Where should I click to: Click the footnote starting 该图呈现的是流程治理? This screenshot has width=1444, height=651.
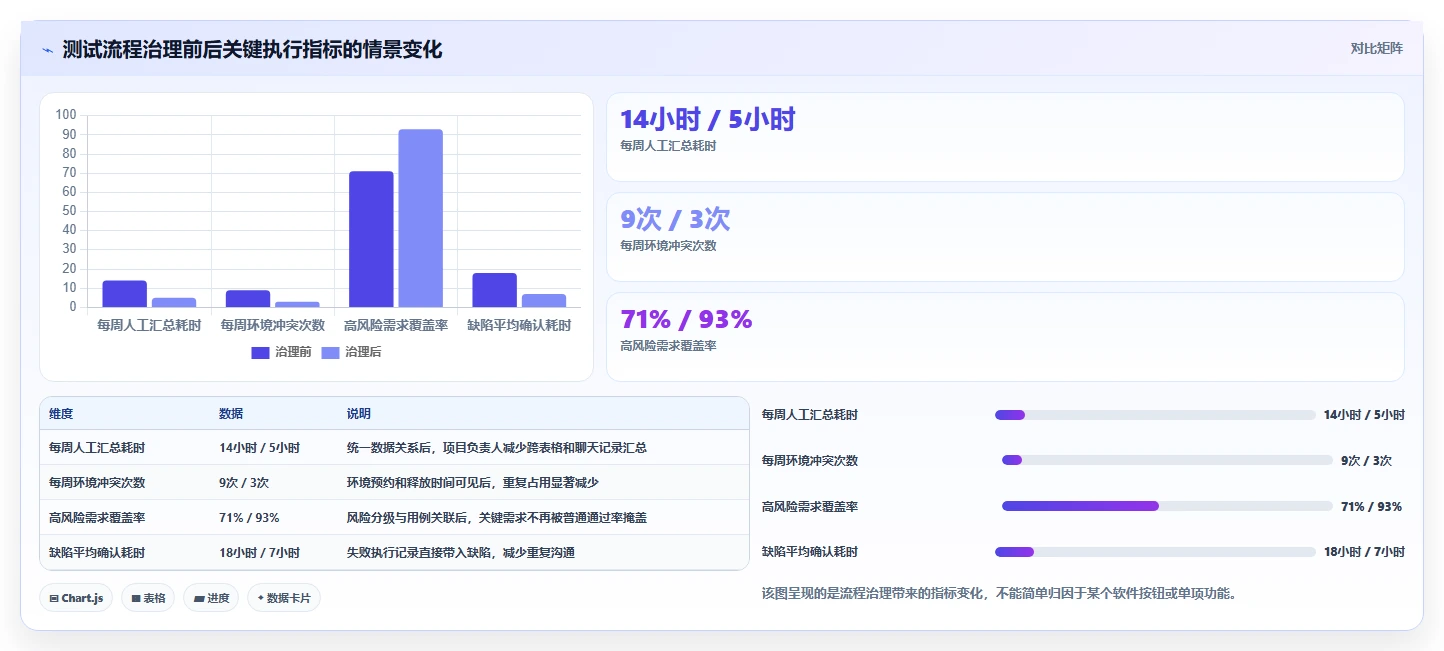pyautogui.click(x=1001, y=593)
